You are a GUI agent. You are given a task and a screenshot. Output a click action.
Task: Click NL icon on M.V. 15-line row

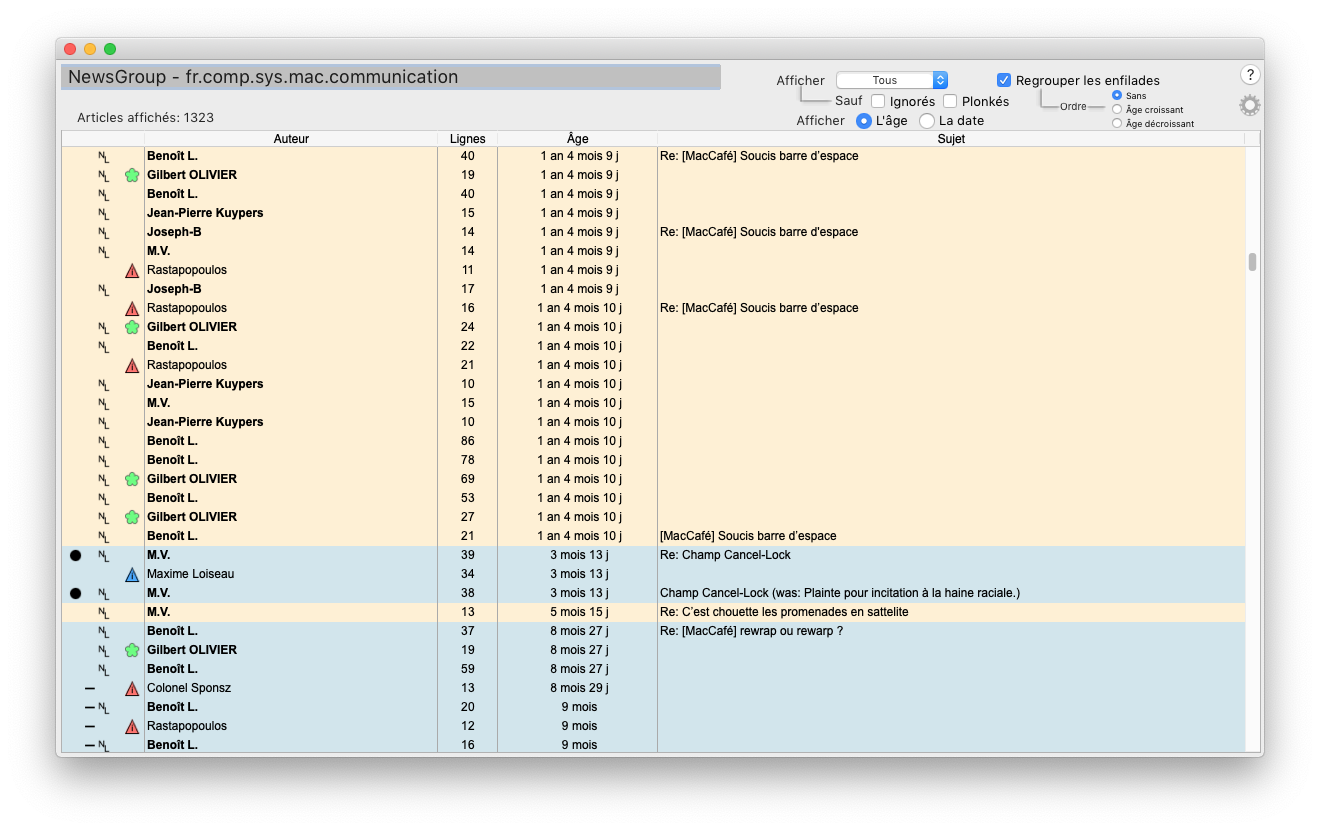[x=103, y=403]
